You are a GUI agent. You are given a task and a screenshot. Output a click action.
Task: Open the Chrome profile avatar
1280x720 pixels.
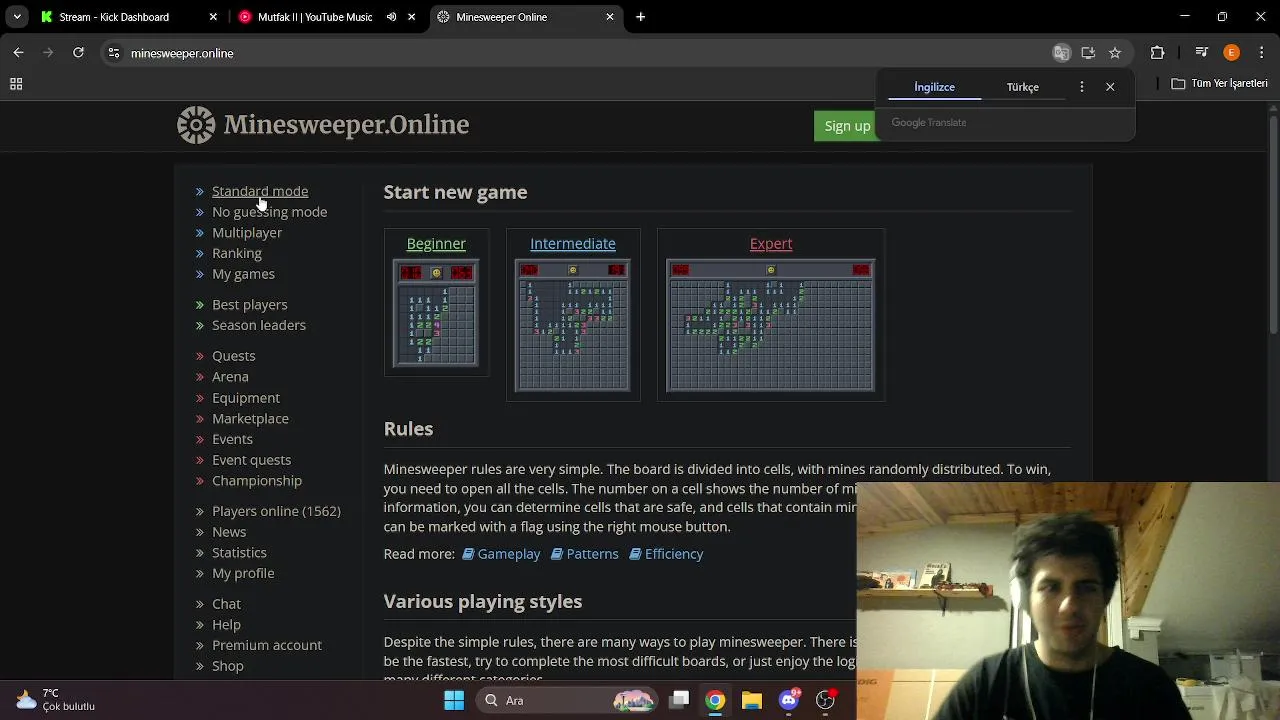[1232, 53]
